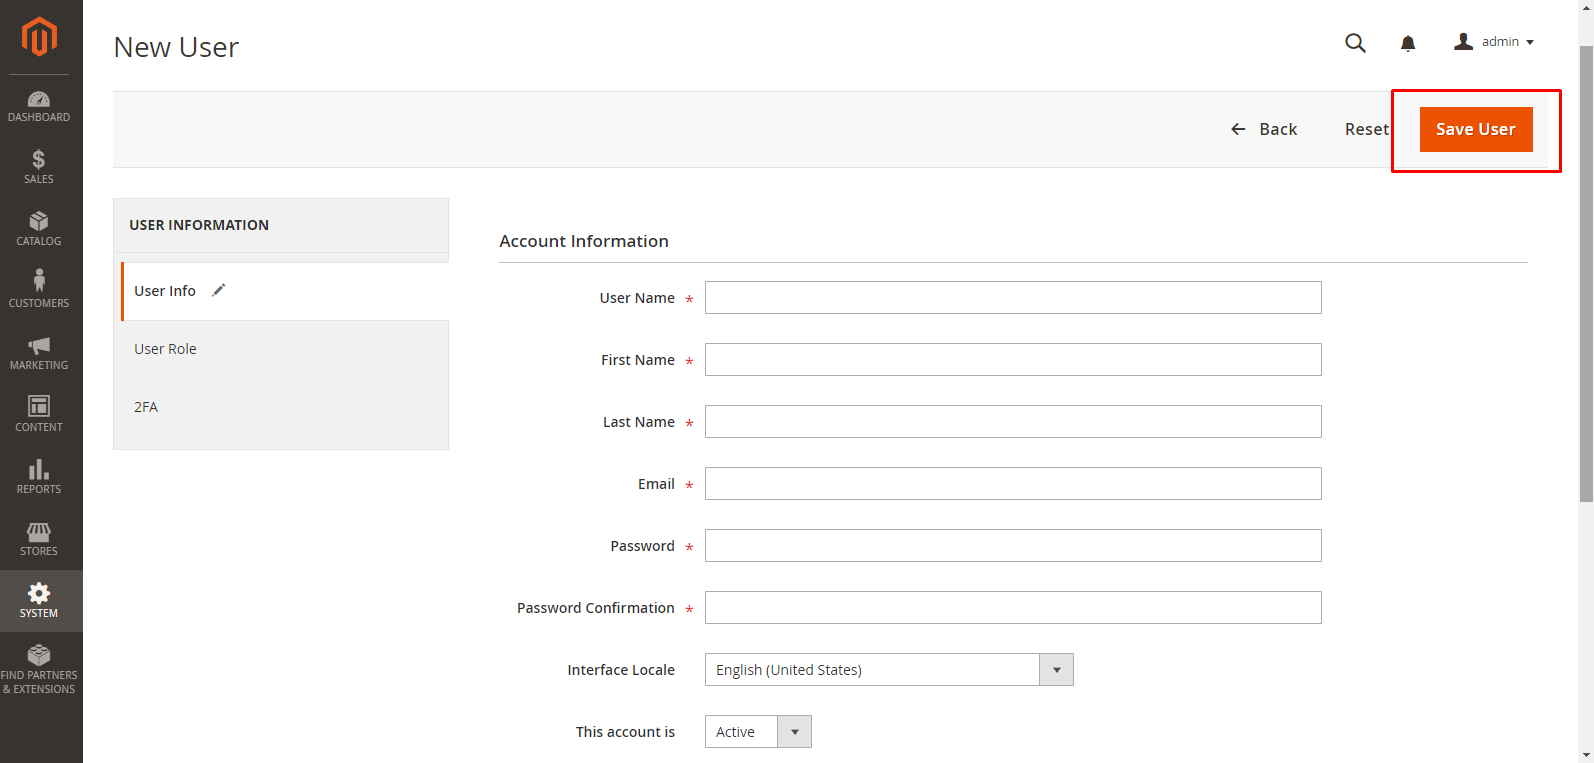Focus the Last Name field
The height and width of the screenshot is (763, 1594).
tap(1013, 422)
